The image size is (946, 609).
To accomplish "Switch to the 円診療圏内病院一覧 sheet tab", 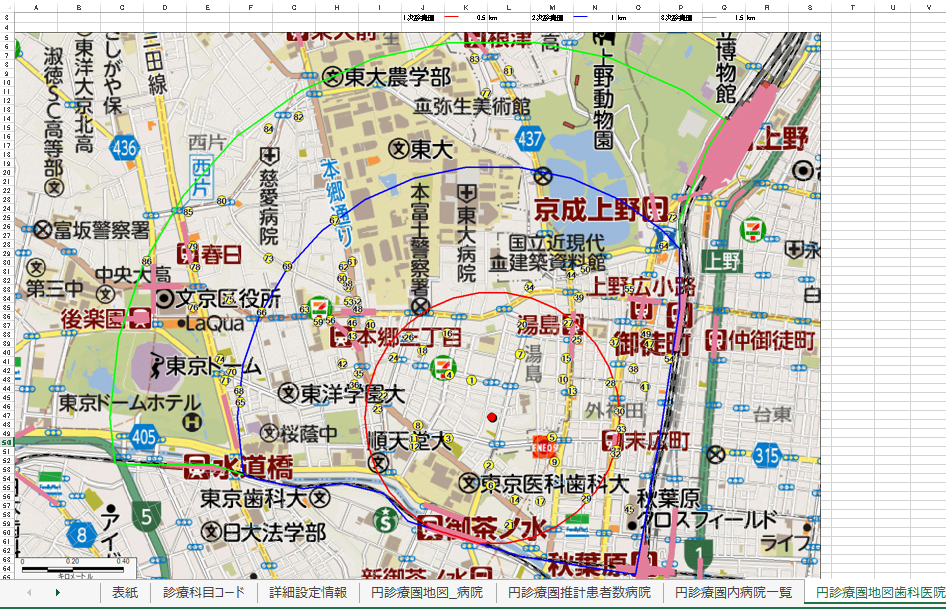I will (x=733, y=593).
